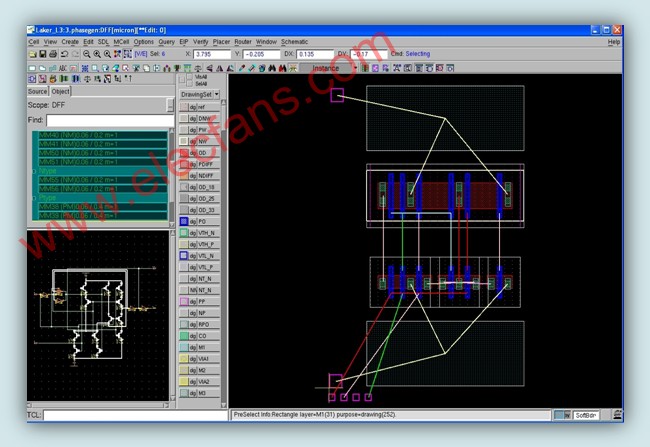Switch to the Source tab
The height and width of the screenshot is (447, 650).
[37, 91]
